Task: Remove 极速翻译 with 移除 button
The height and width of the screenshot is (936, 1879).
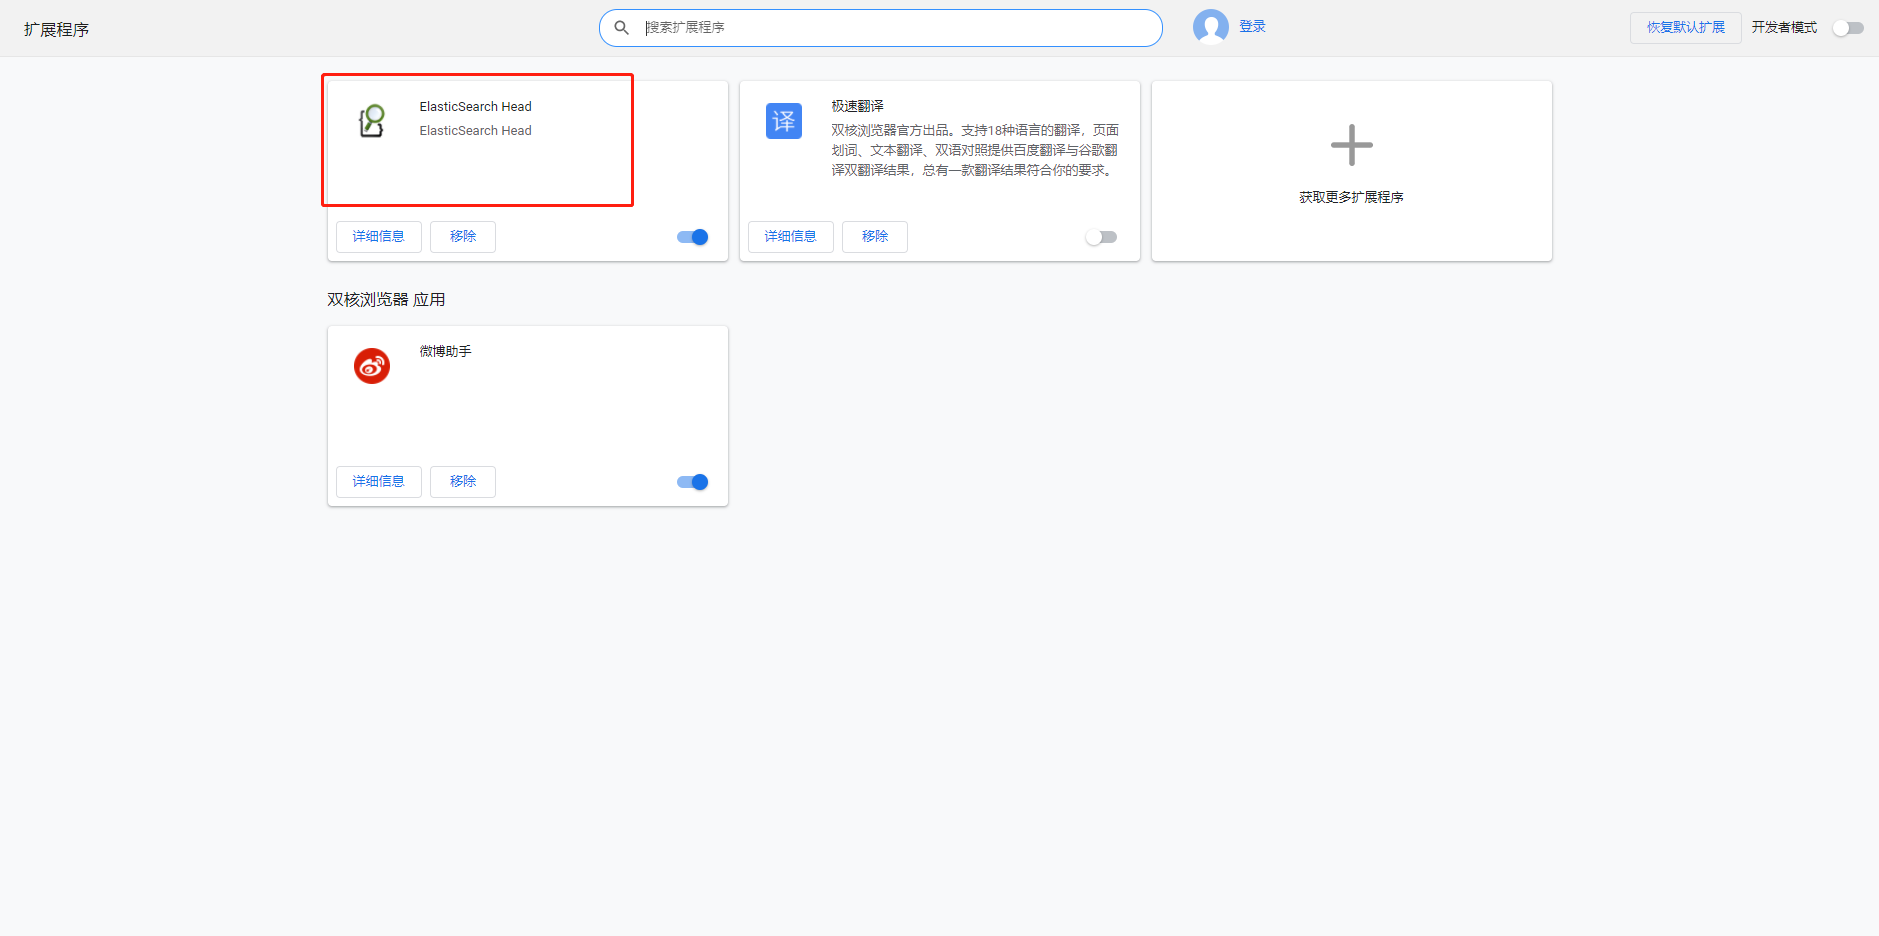Action: pyautogui.click(x=875, y=237)
